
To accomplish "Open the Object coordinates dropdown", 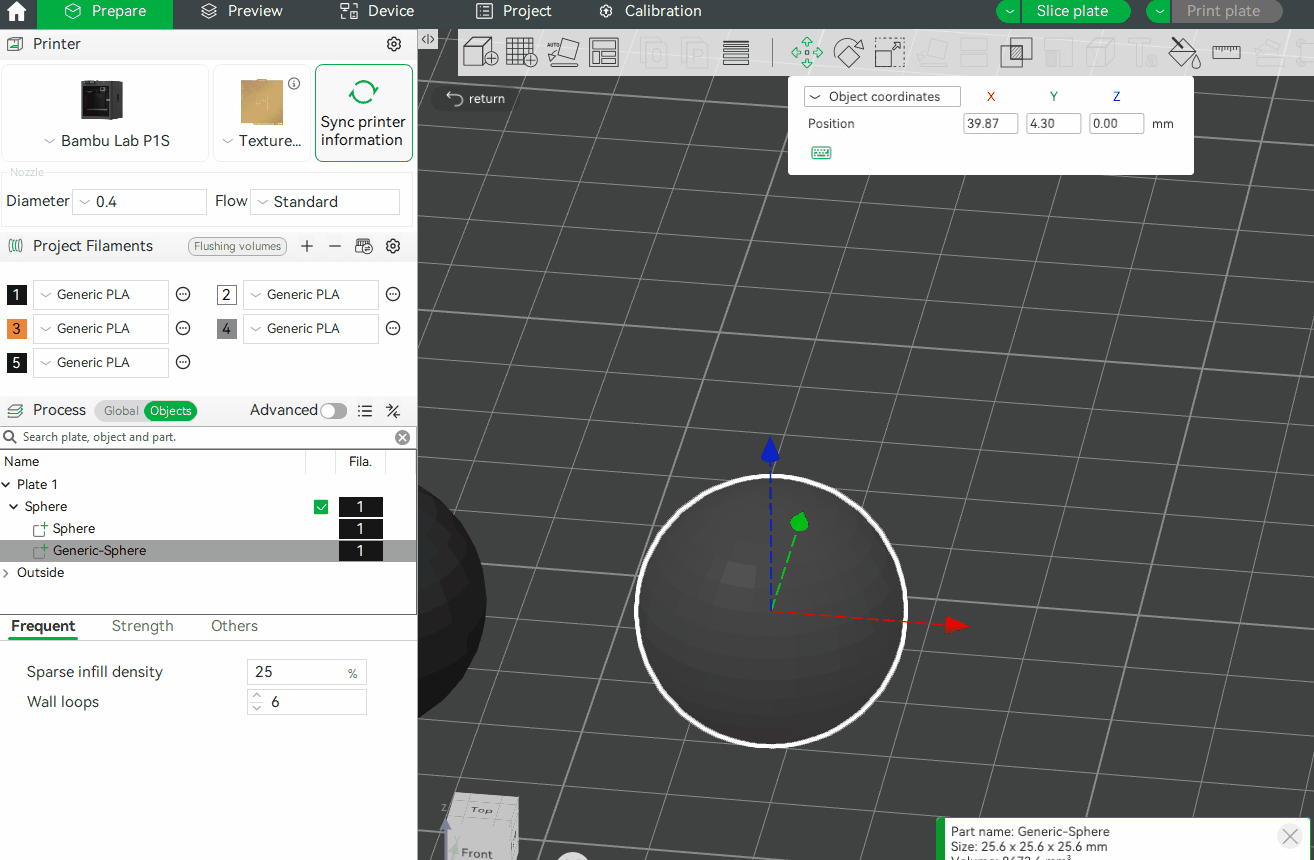I will pyautogui.click(x=882, y=97).
